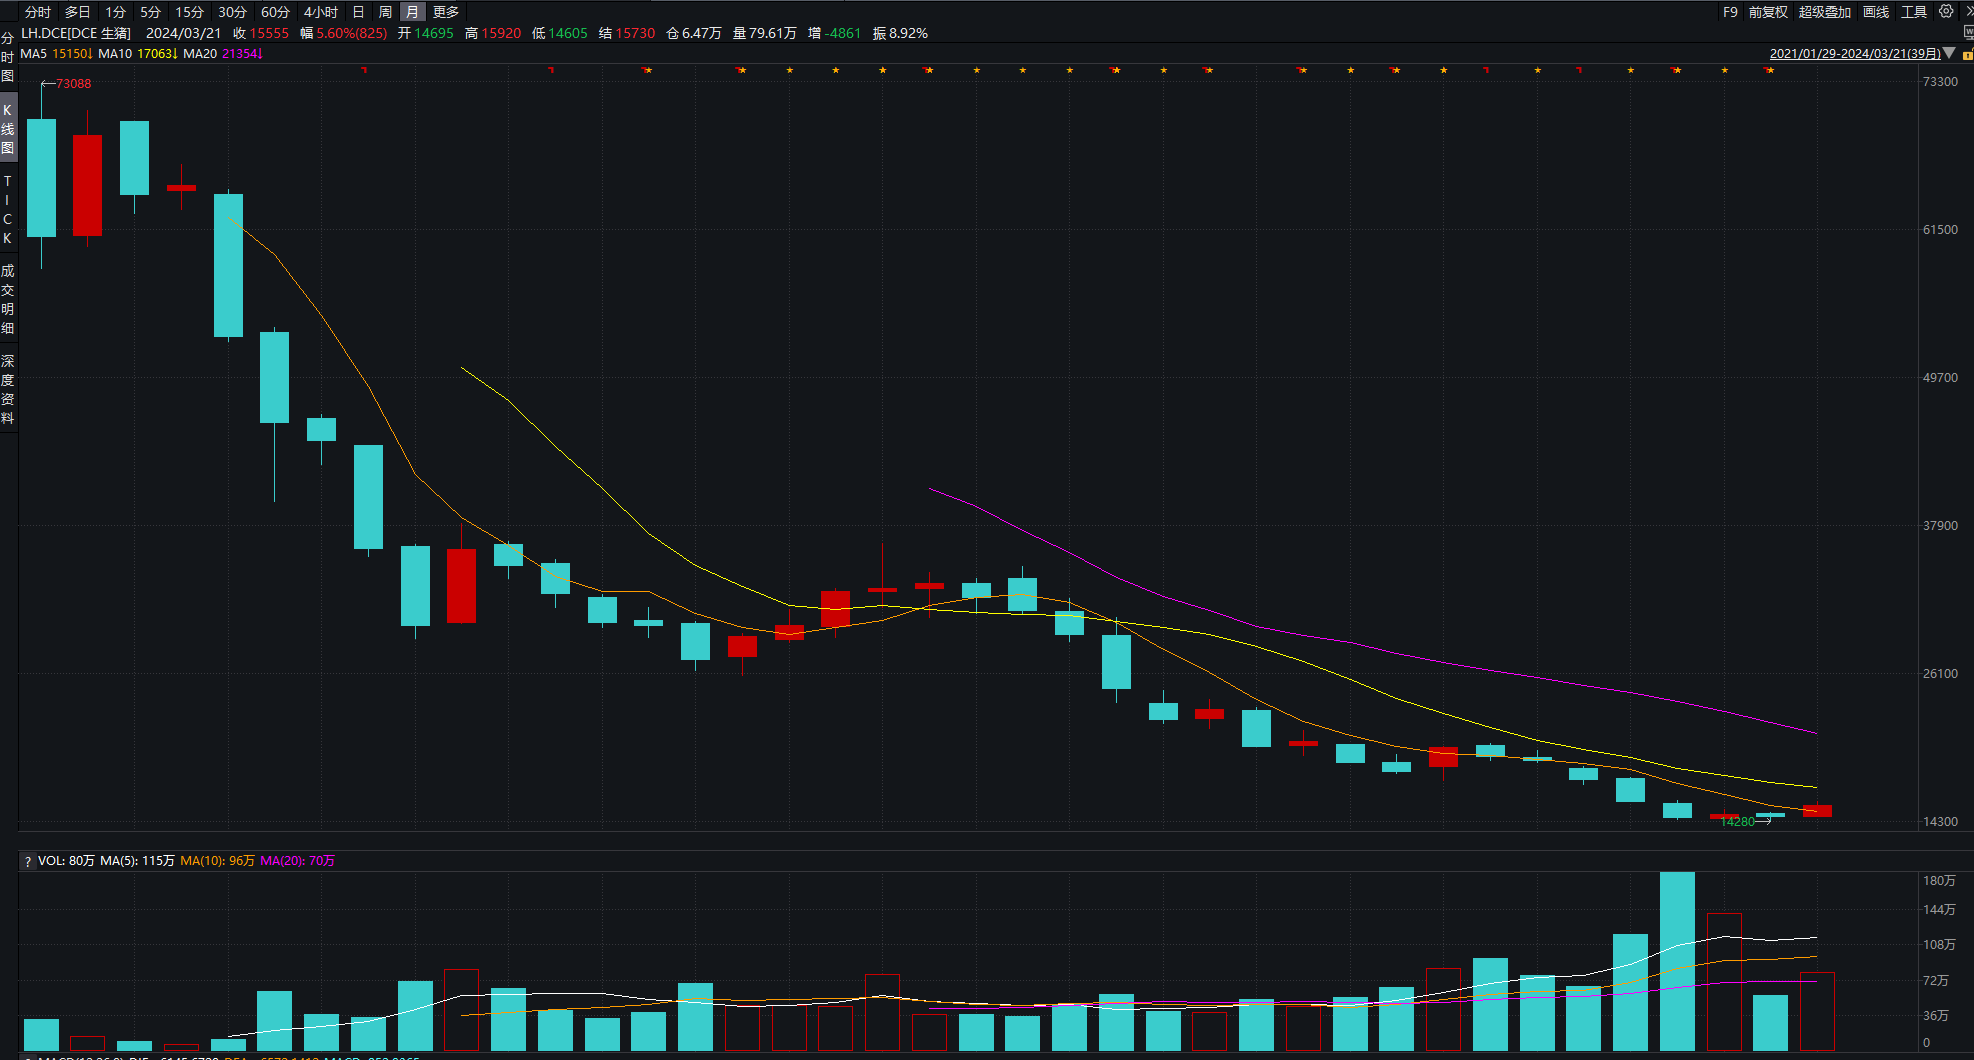Open the 画线 drawing tool
The width and height of the screenshot is (1974, 1060).
[x=1876, y=12]
